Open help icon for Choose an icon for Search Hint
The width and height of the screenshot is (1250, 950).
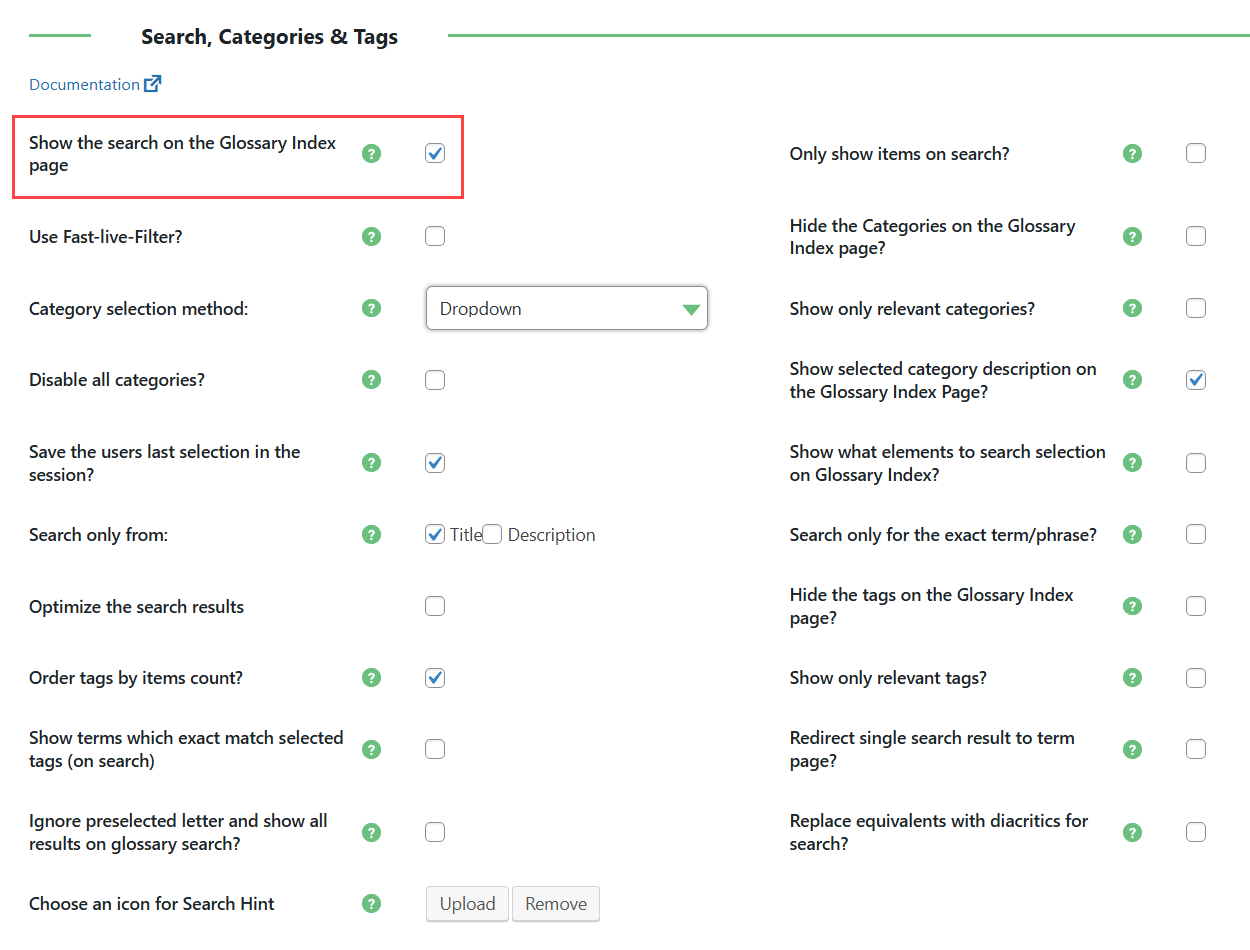[x=372, y=904]
